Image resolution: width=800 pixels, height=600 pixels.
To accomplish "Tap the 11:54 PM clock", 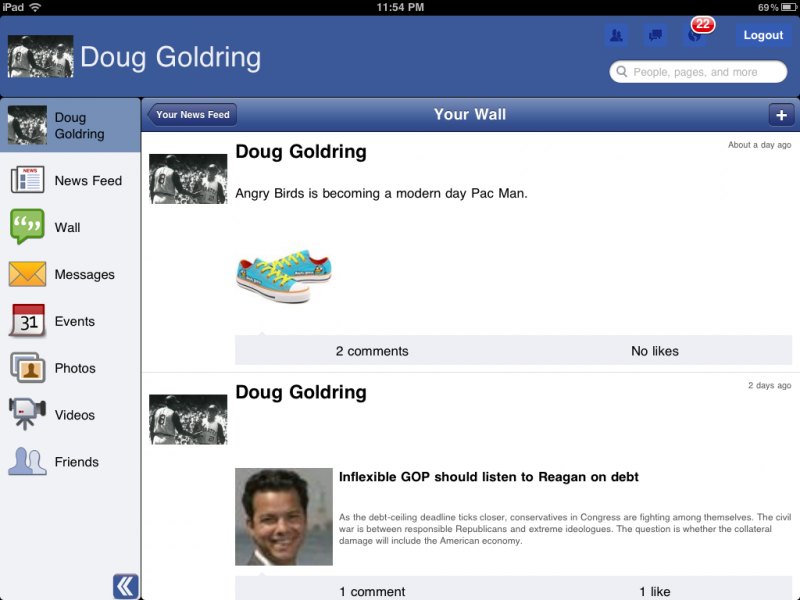I will tap(400, 7).
